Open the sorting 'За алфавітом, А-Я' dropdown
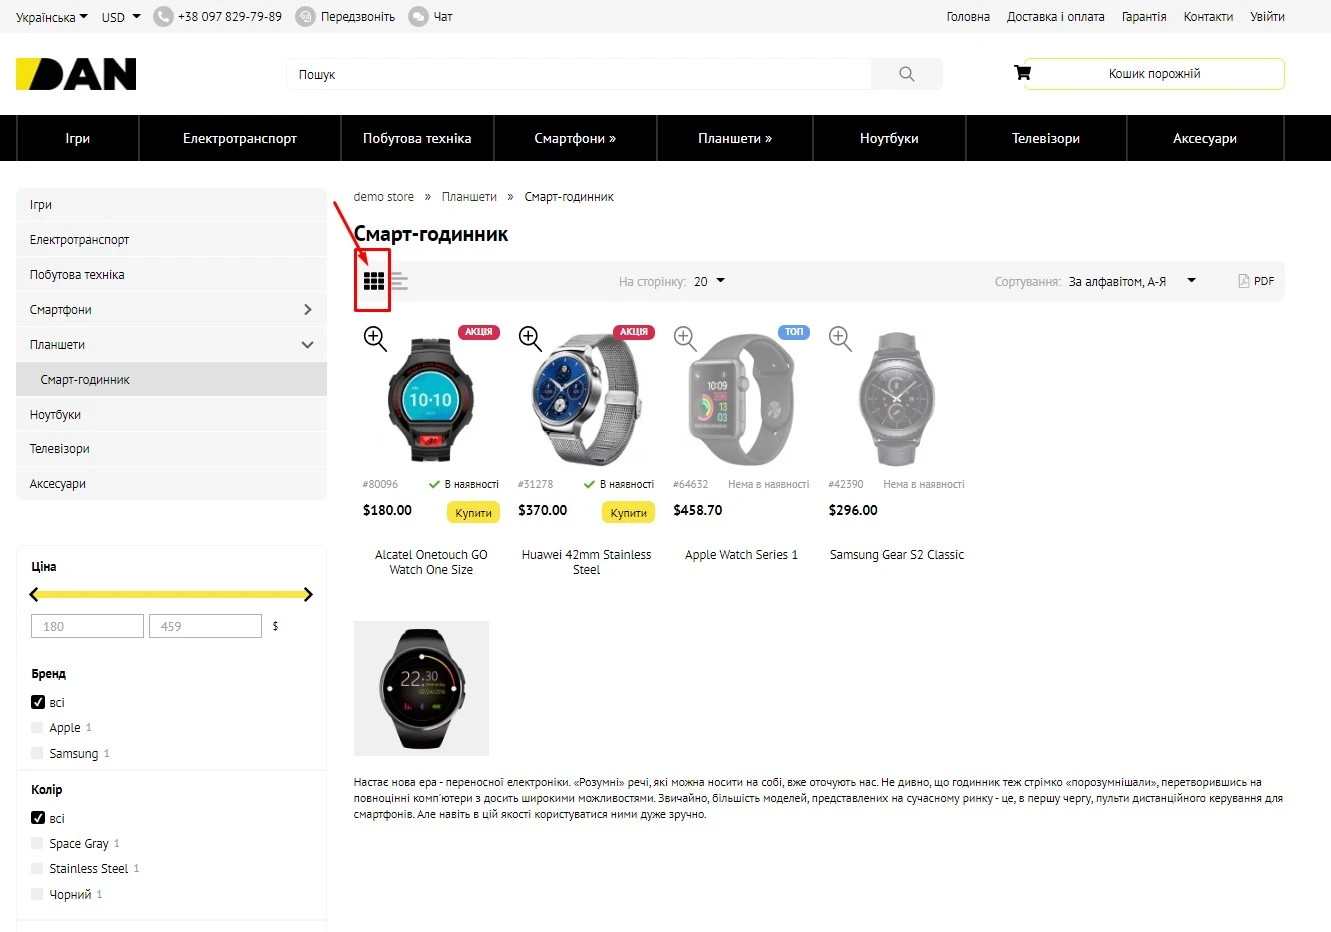The height and width of the screenshot is (932, 1331). [1131, 281]
